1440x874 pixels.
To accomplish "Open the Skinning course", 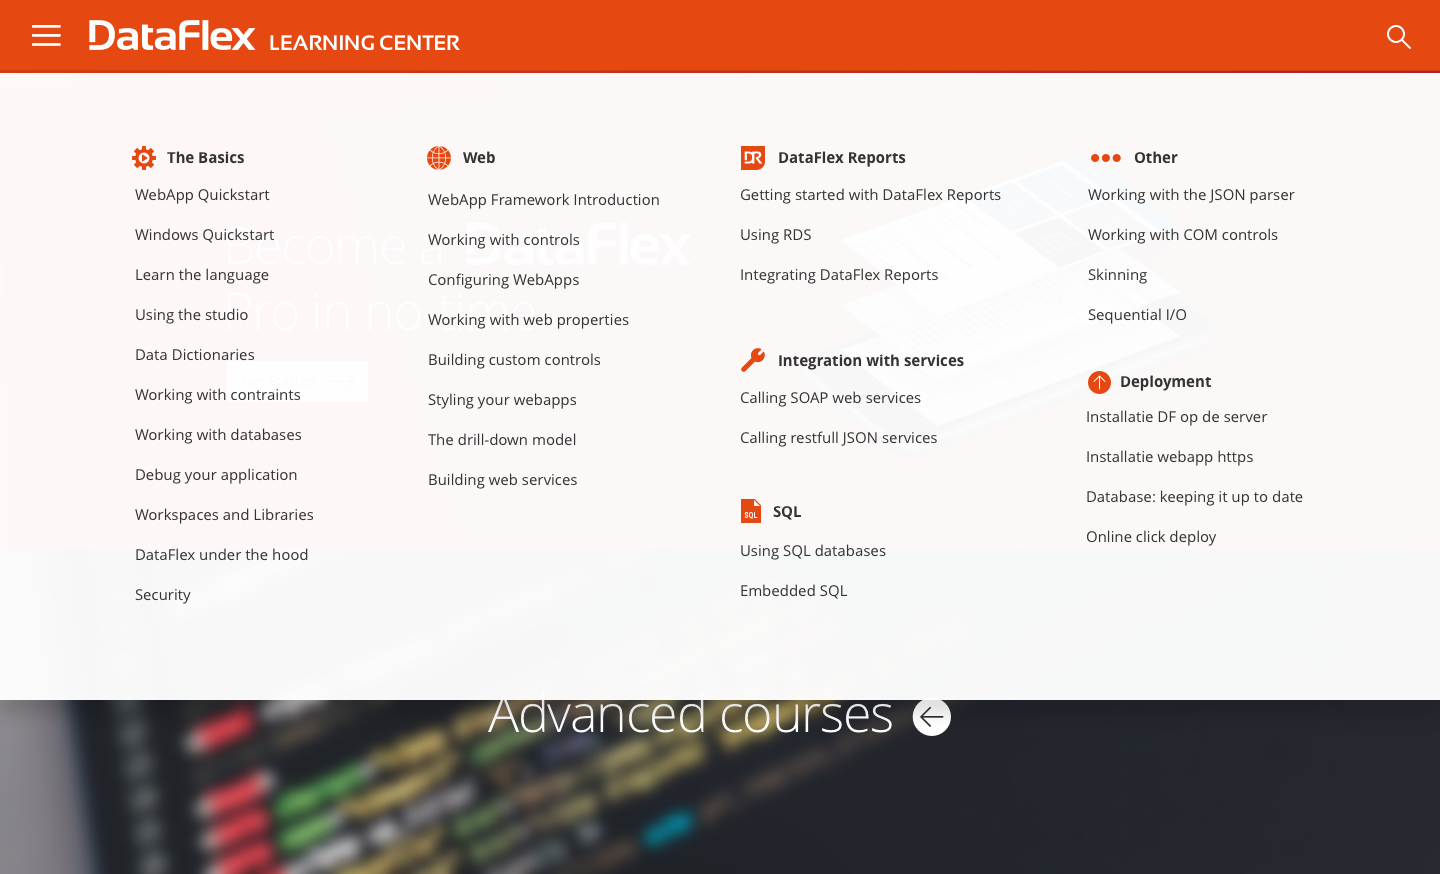I will coord(1117,275).
